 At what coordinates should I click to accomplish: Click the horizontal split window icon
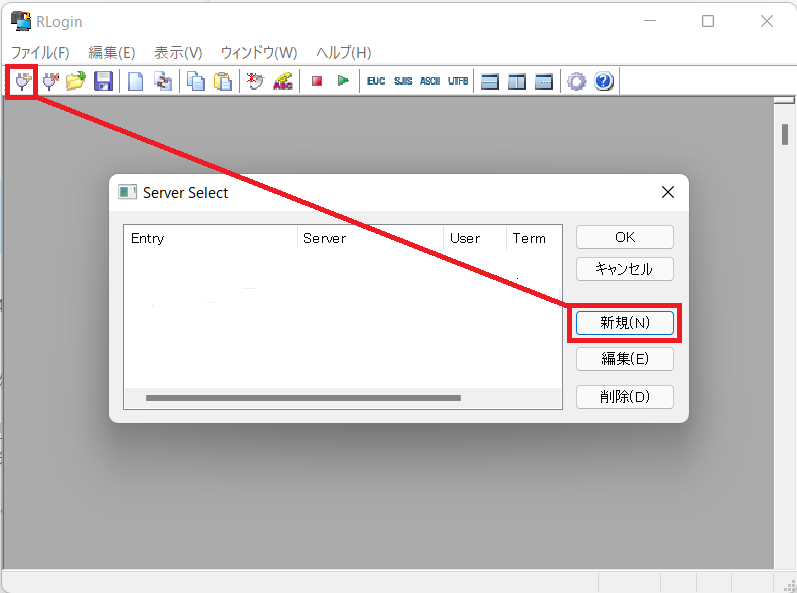pyautogui.click(x=490, y=81)
